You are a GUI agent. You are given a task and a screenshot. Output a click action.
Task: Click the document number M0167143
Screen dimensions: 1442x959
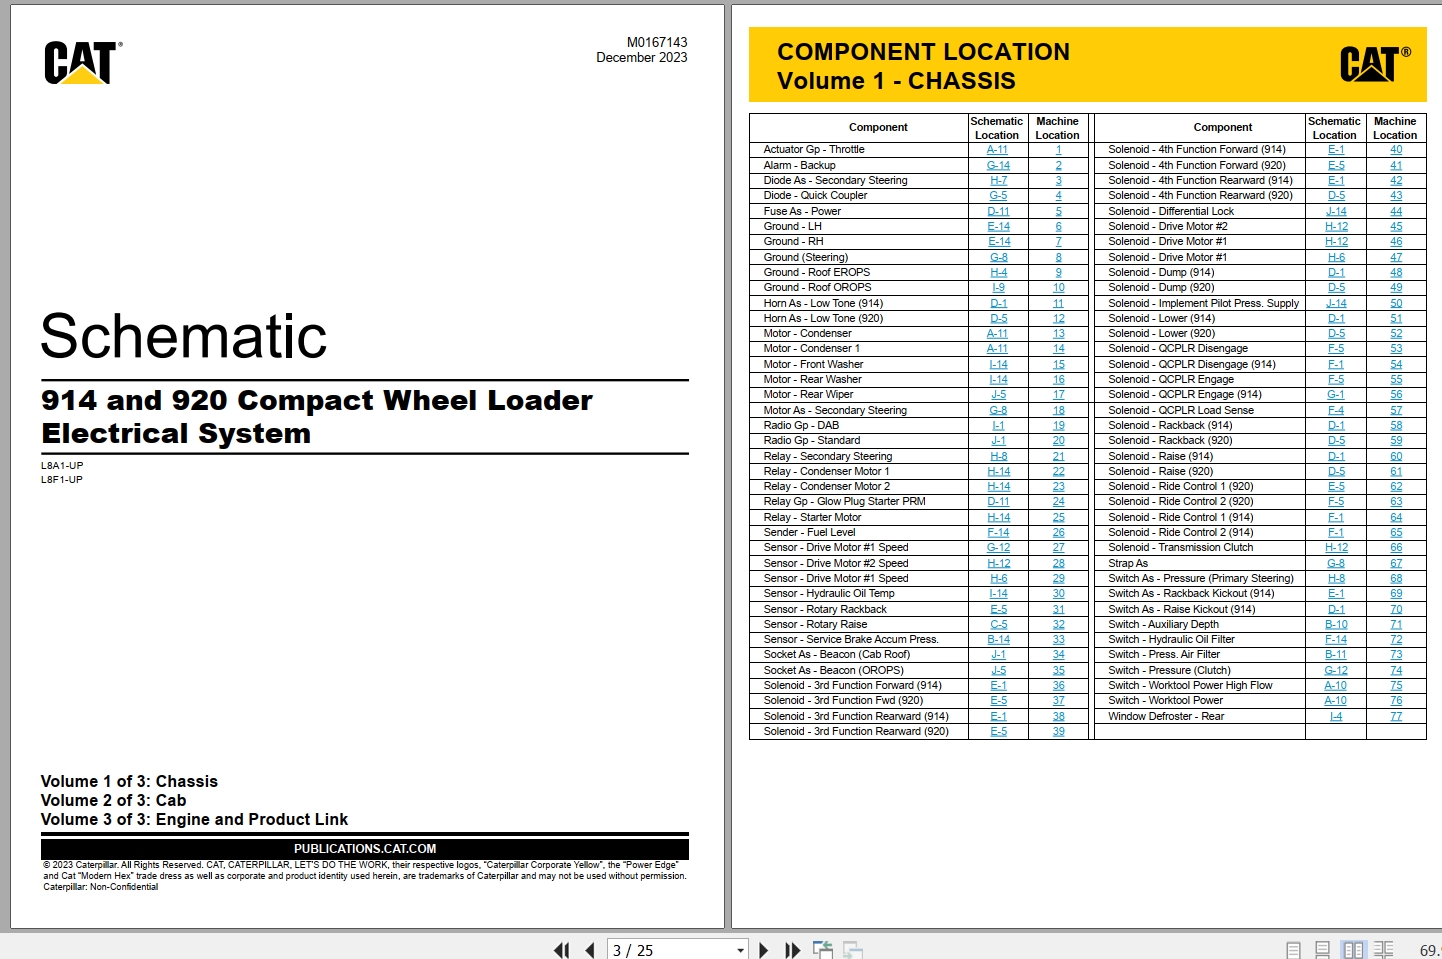coord(657,42)
